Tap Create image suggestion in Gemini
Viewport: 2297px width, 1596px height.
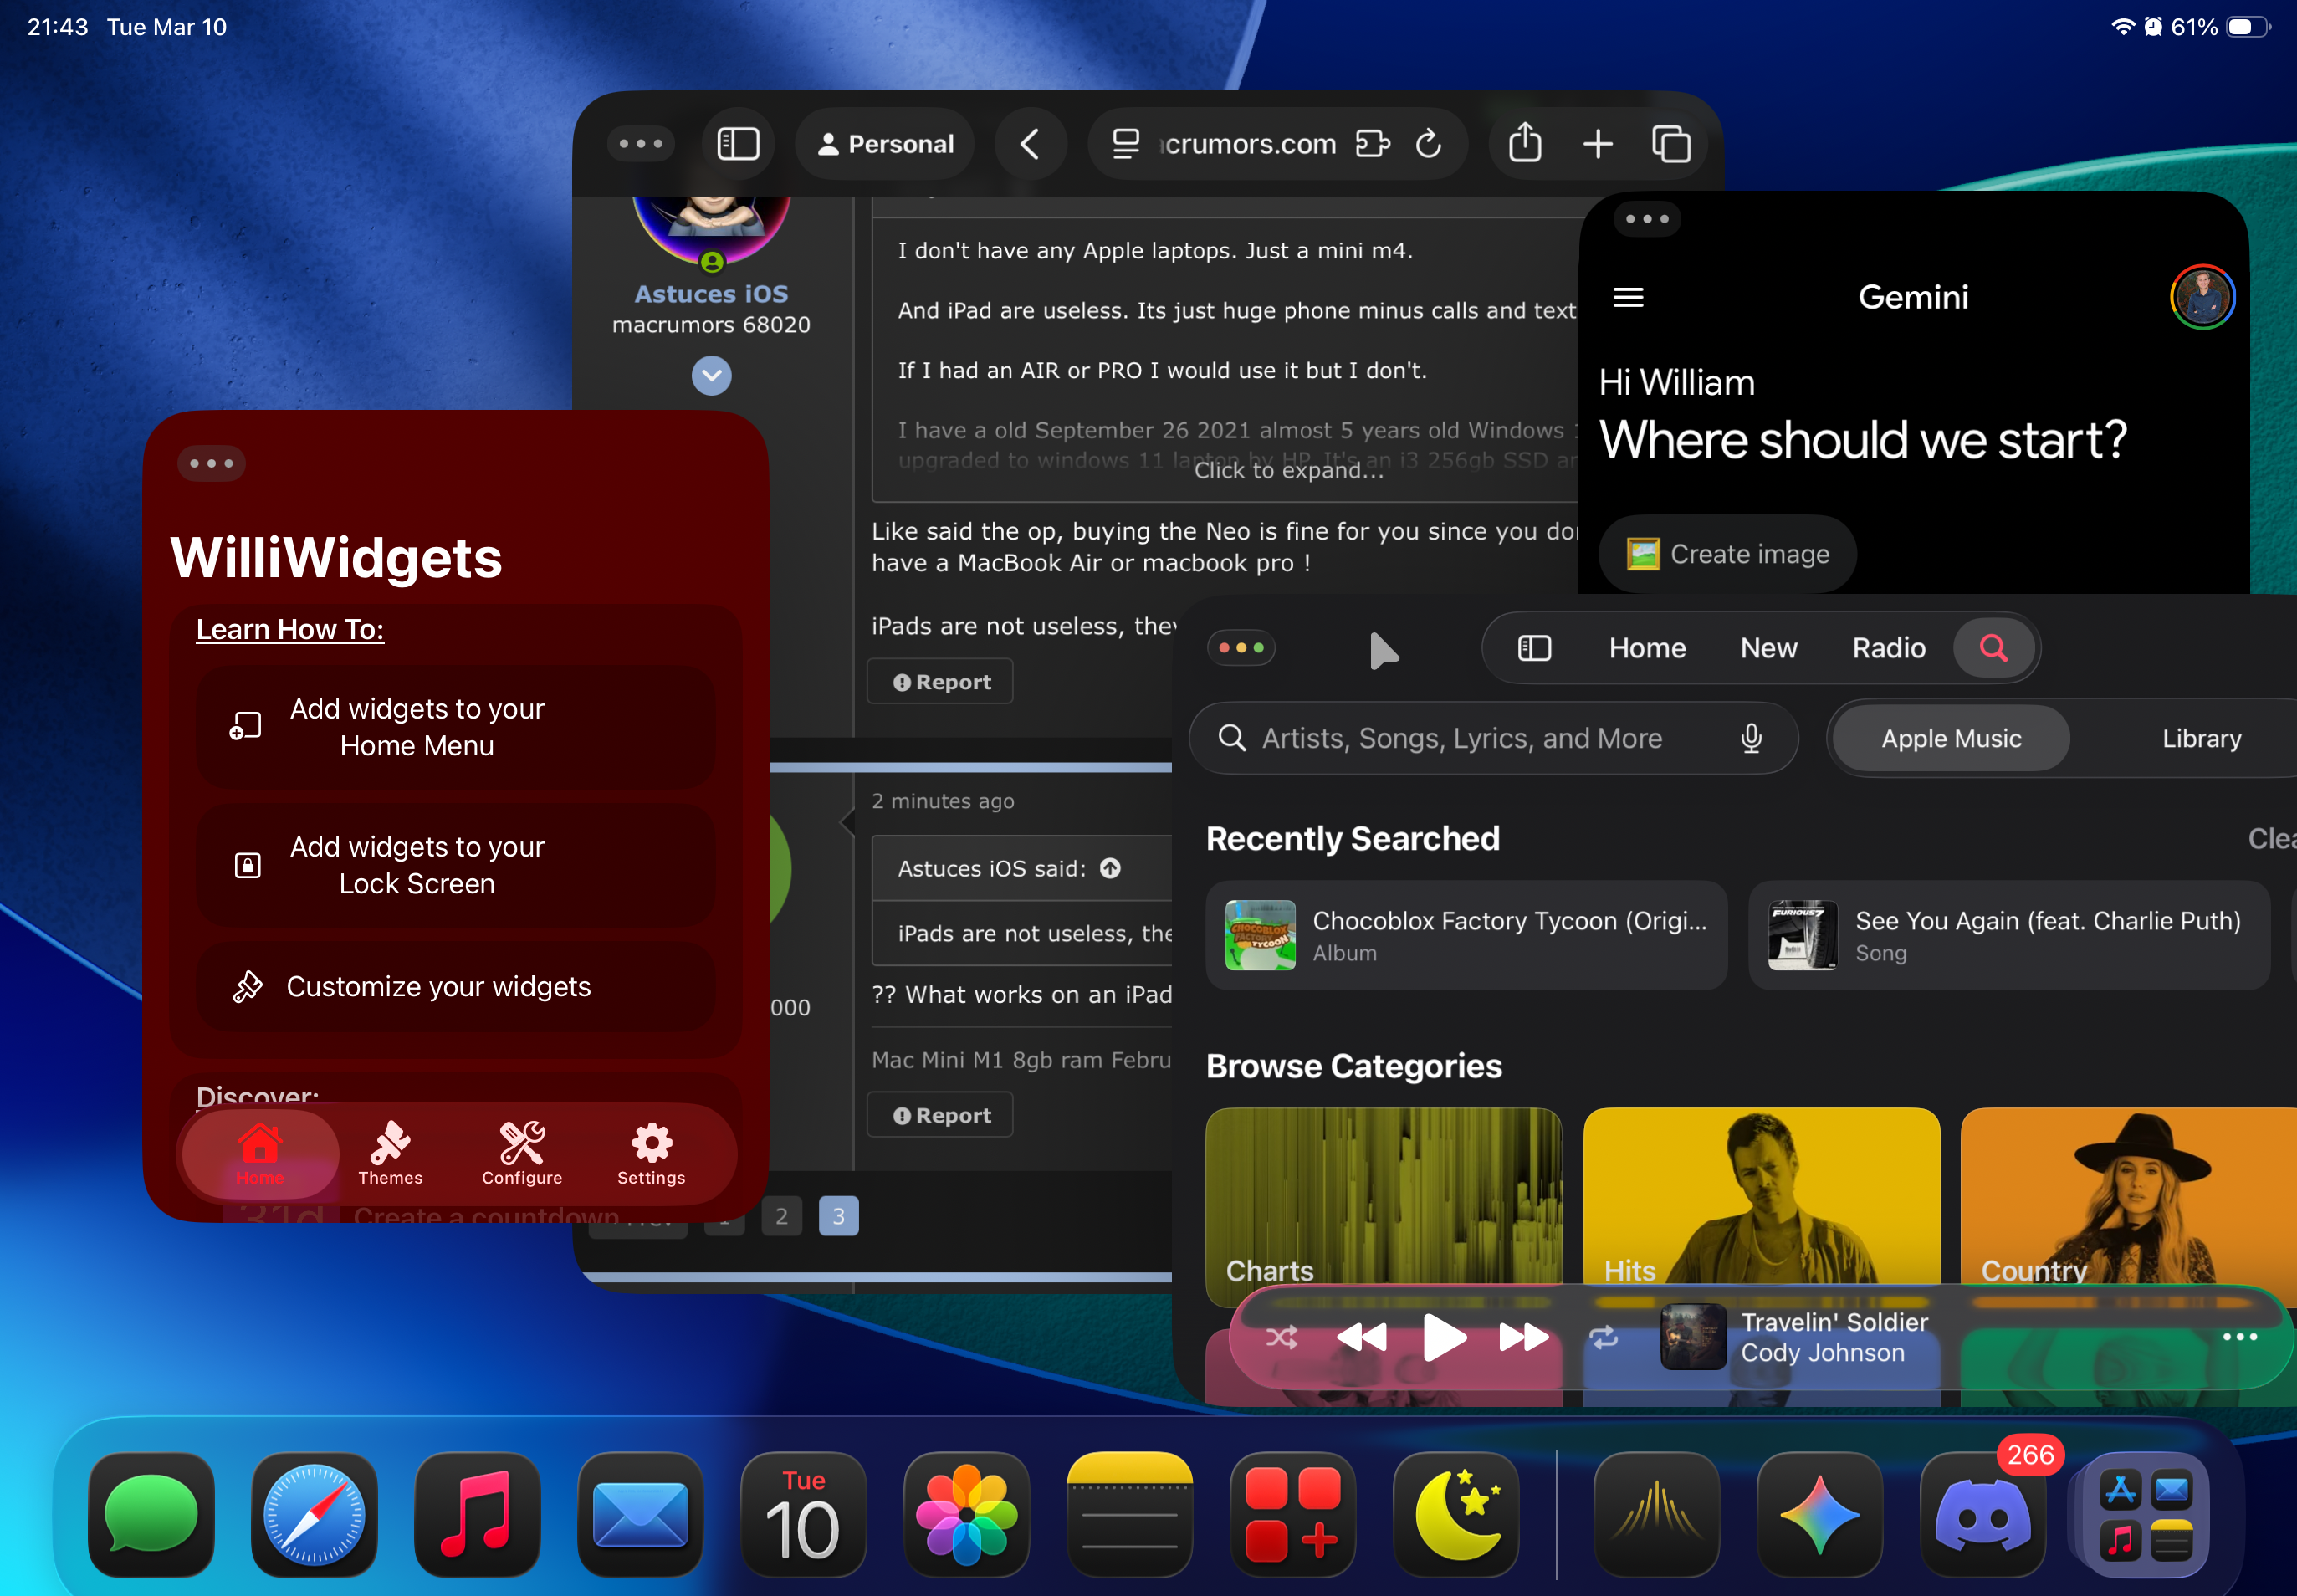coord(1728,554)
